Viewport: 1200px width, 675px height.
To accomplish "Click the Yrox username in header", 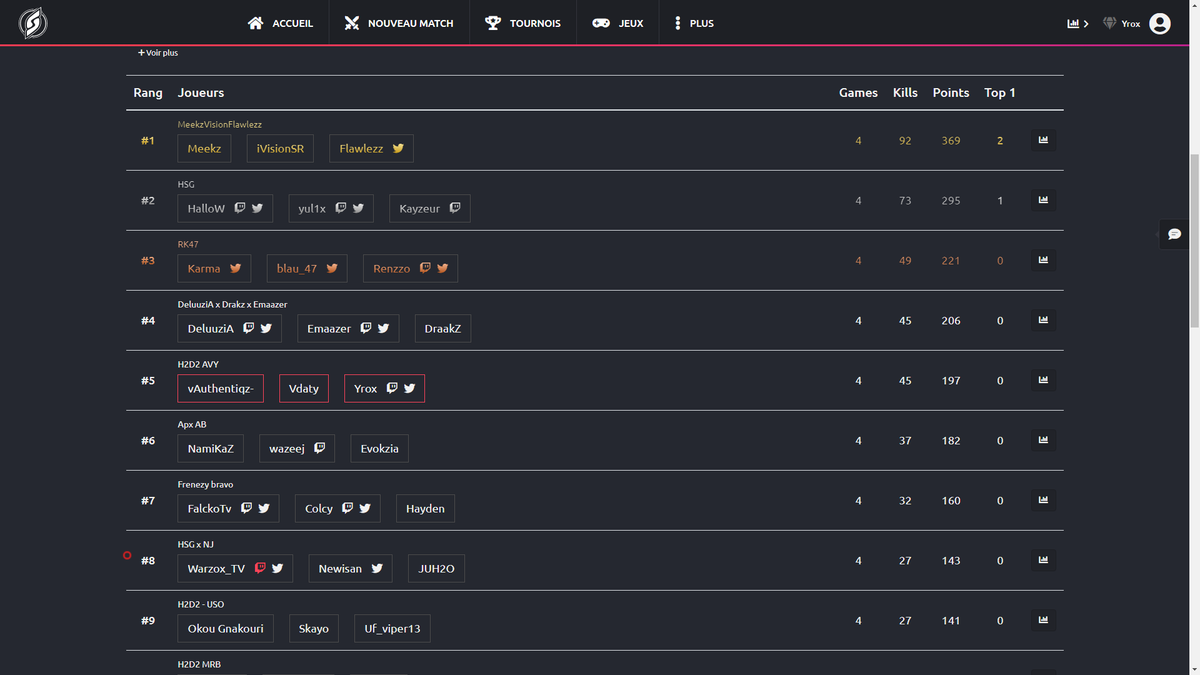I will 1131,23.
